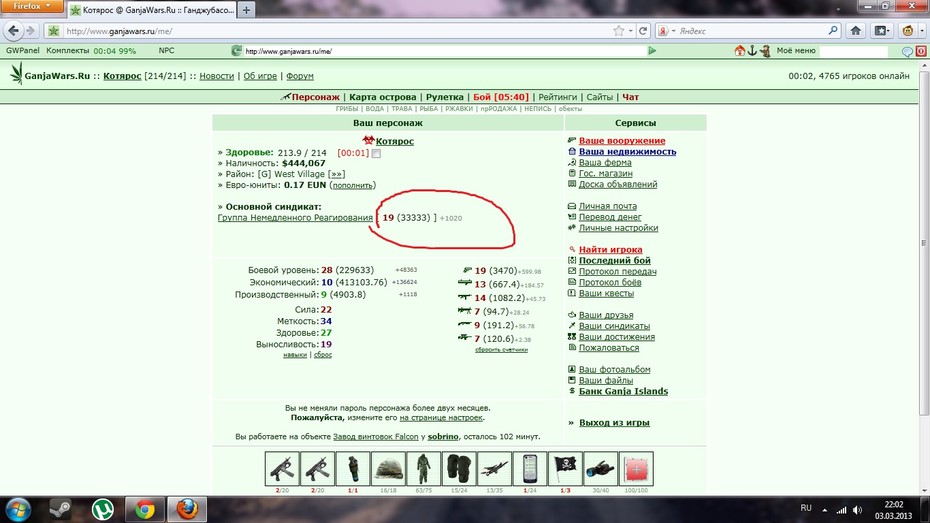This screenshot has width=930, height=523.
Task: Click the Новости header link
Action: coord(216,76)
